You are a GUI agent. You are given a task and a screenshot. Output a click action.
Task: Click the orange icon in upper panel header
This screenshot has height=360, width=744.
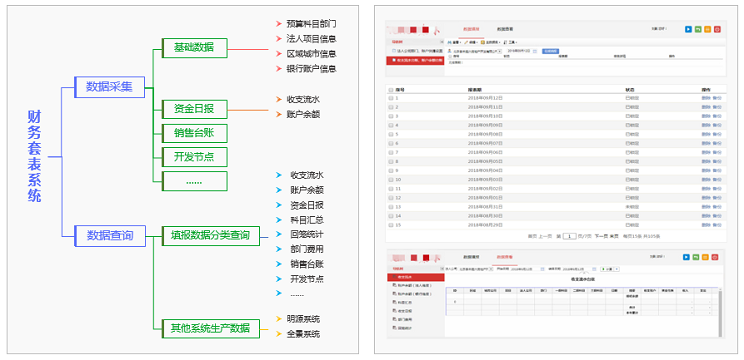(707, 29)
